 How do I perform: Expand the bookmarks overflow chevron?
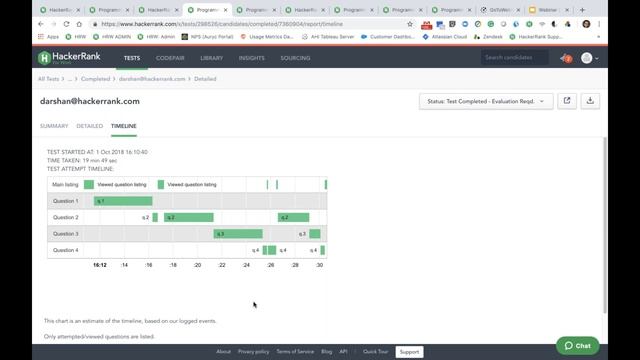point(598,37)
